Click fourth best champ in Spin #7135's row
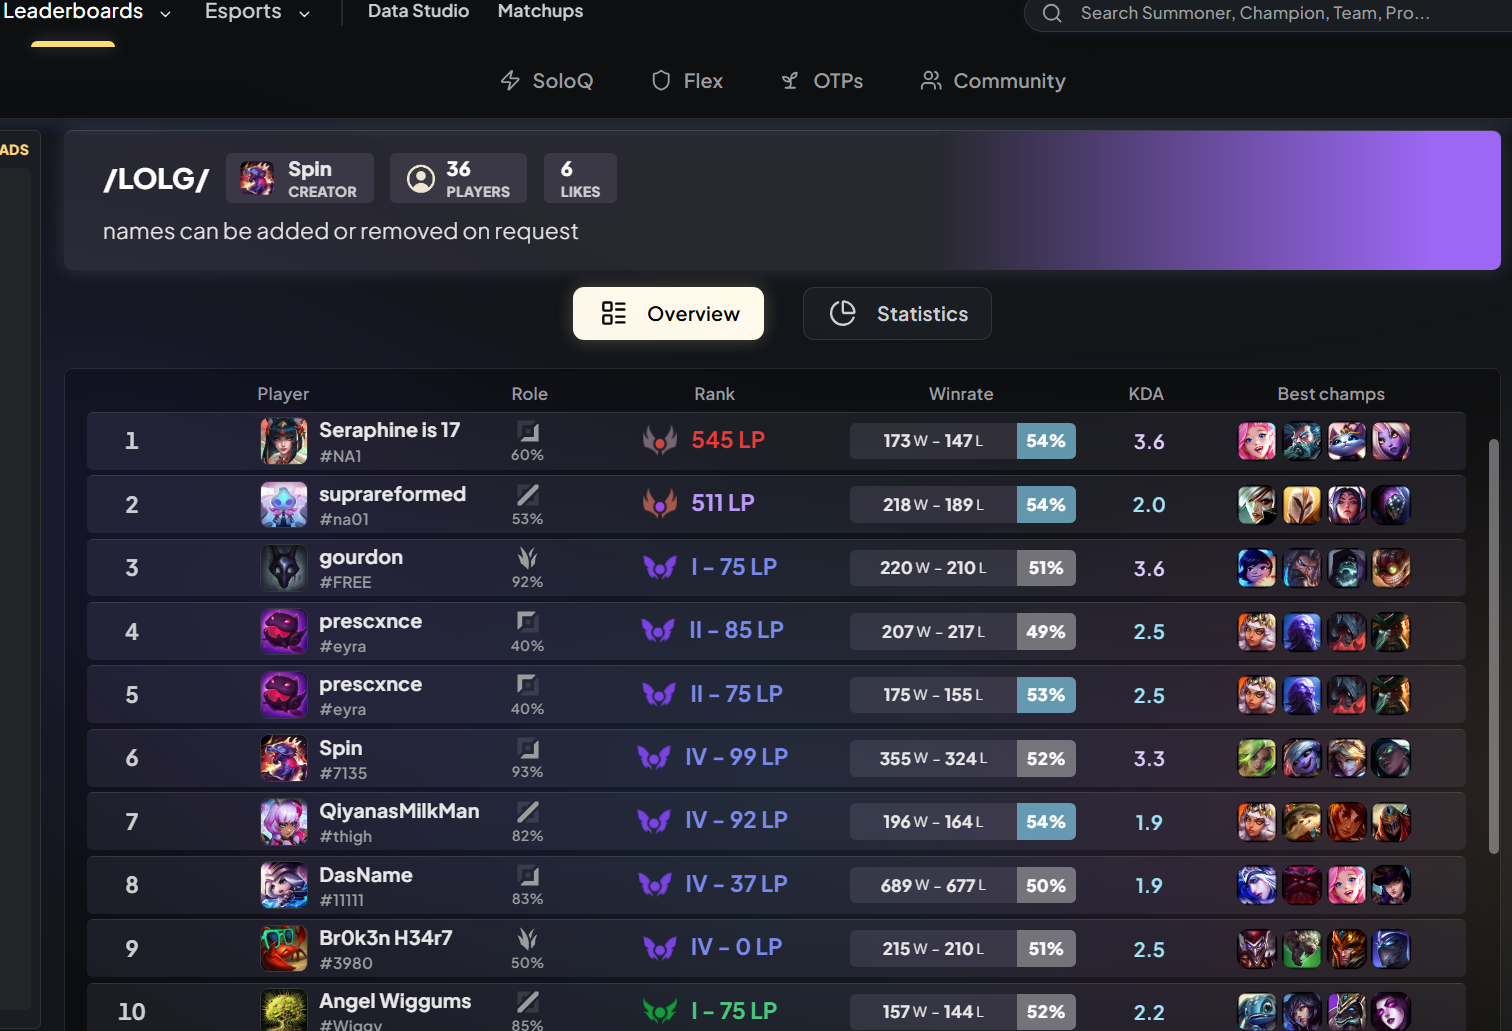Screen dimensions: 1512x1031 coord(1391,758)
